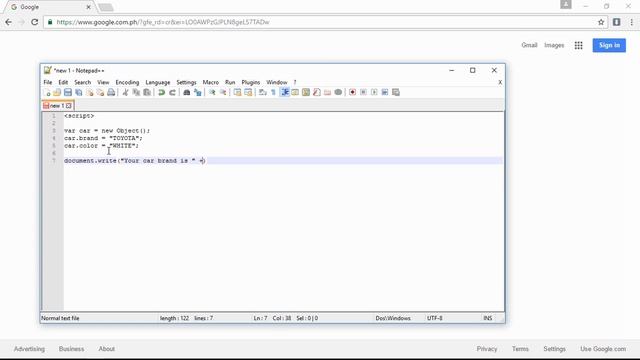This screenshot has height=360, width=640.
Task: Open the Macro menu
Action: (211, 82)
